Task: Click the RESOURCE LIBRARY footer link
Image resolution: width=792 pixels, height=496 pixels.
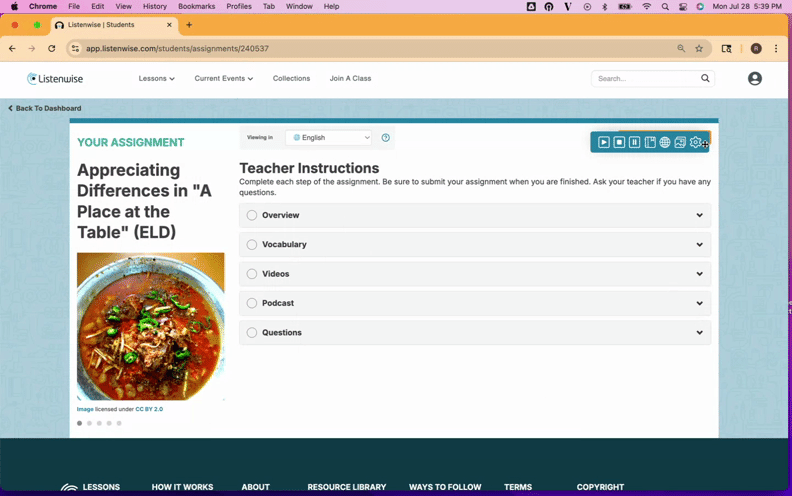Action: click(346, 487)
